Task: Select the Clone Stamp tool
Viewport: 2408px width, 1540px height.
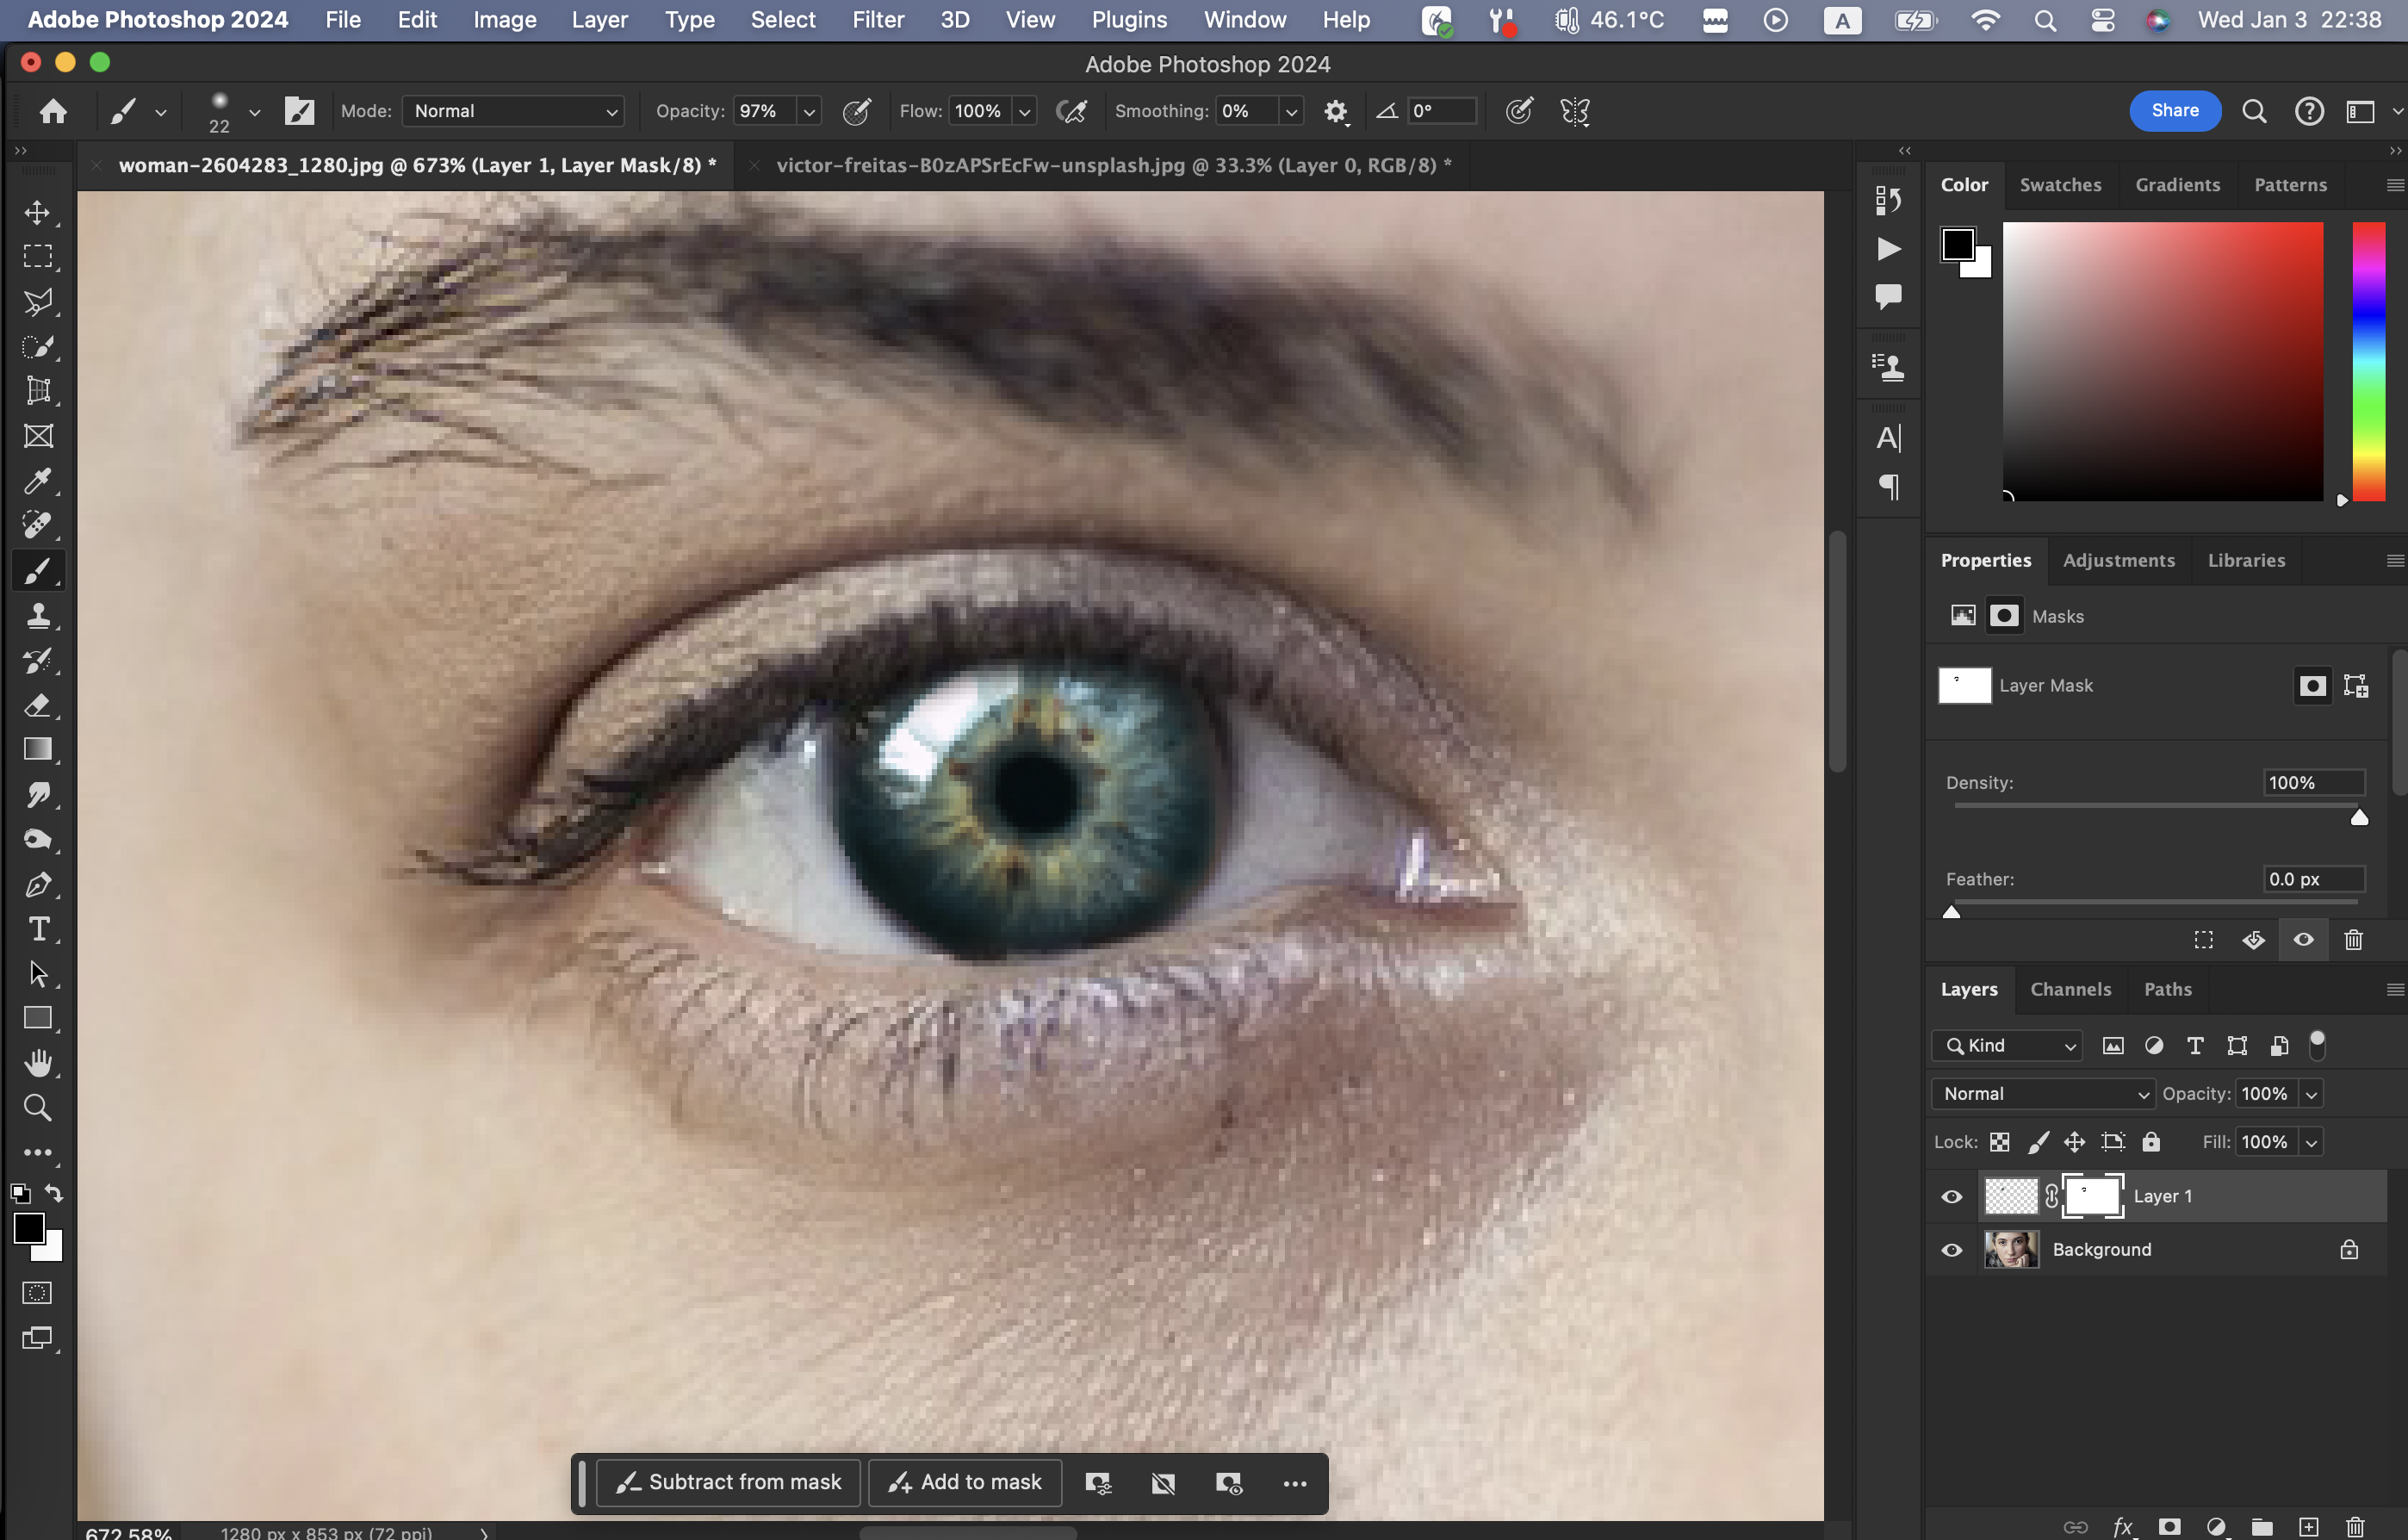Action: pos(38,616)
